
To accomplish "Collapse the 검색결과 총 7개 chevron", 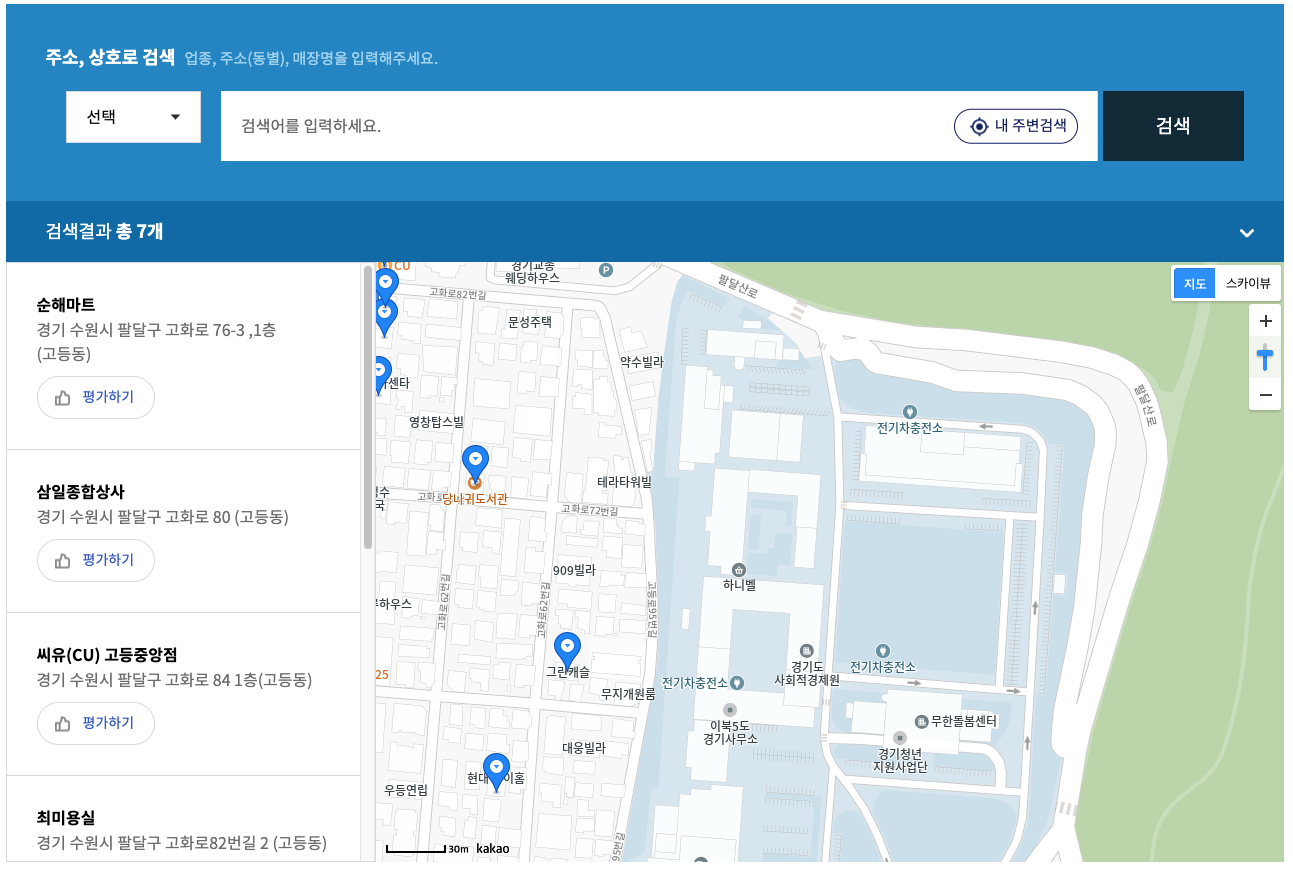I will click(x=1246, y=232).
